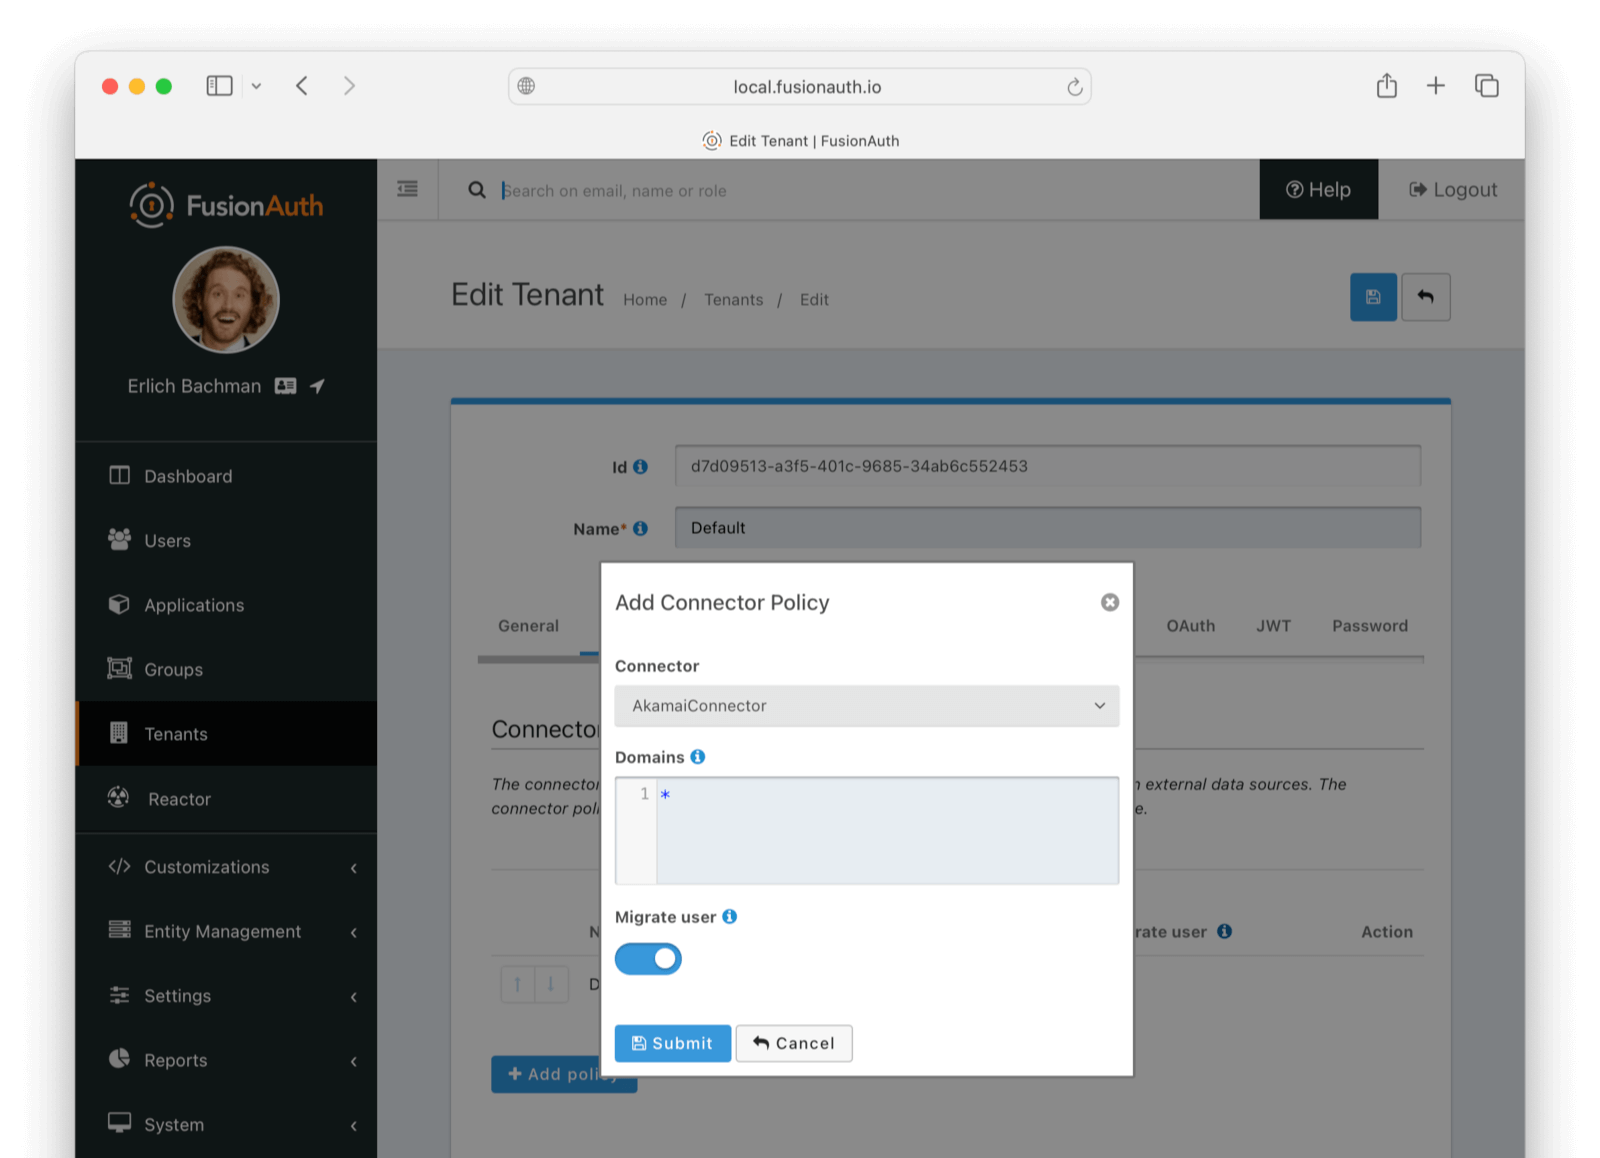This screenshot has height=1158, width=1600.
Task: Open the Applications sidebar section
Action: point(193,604)
